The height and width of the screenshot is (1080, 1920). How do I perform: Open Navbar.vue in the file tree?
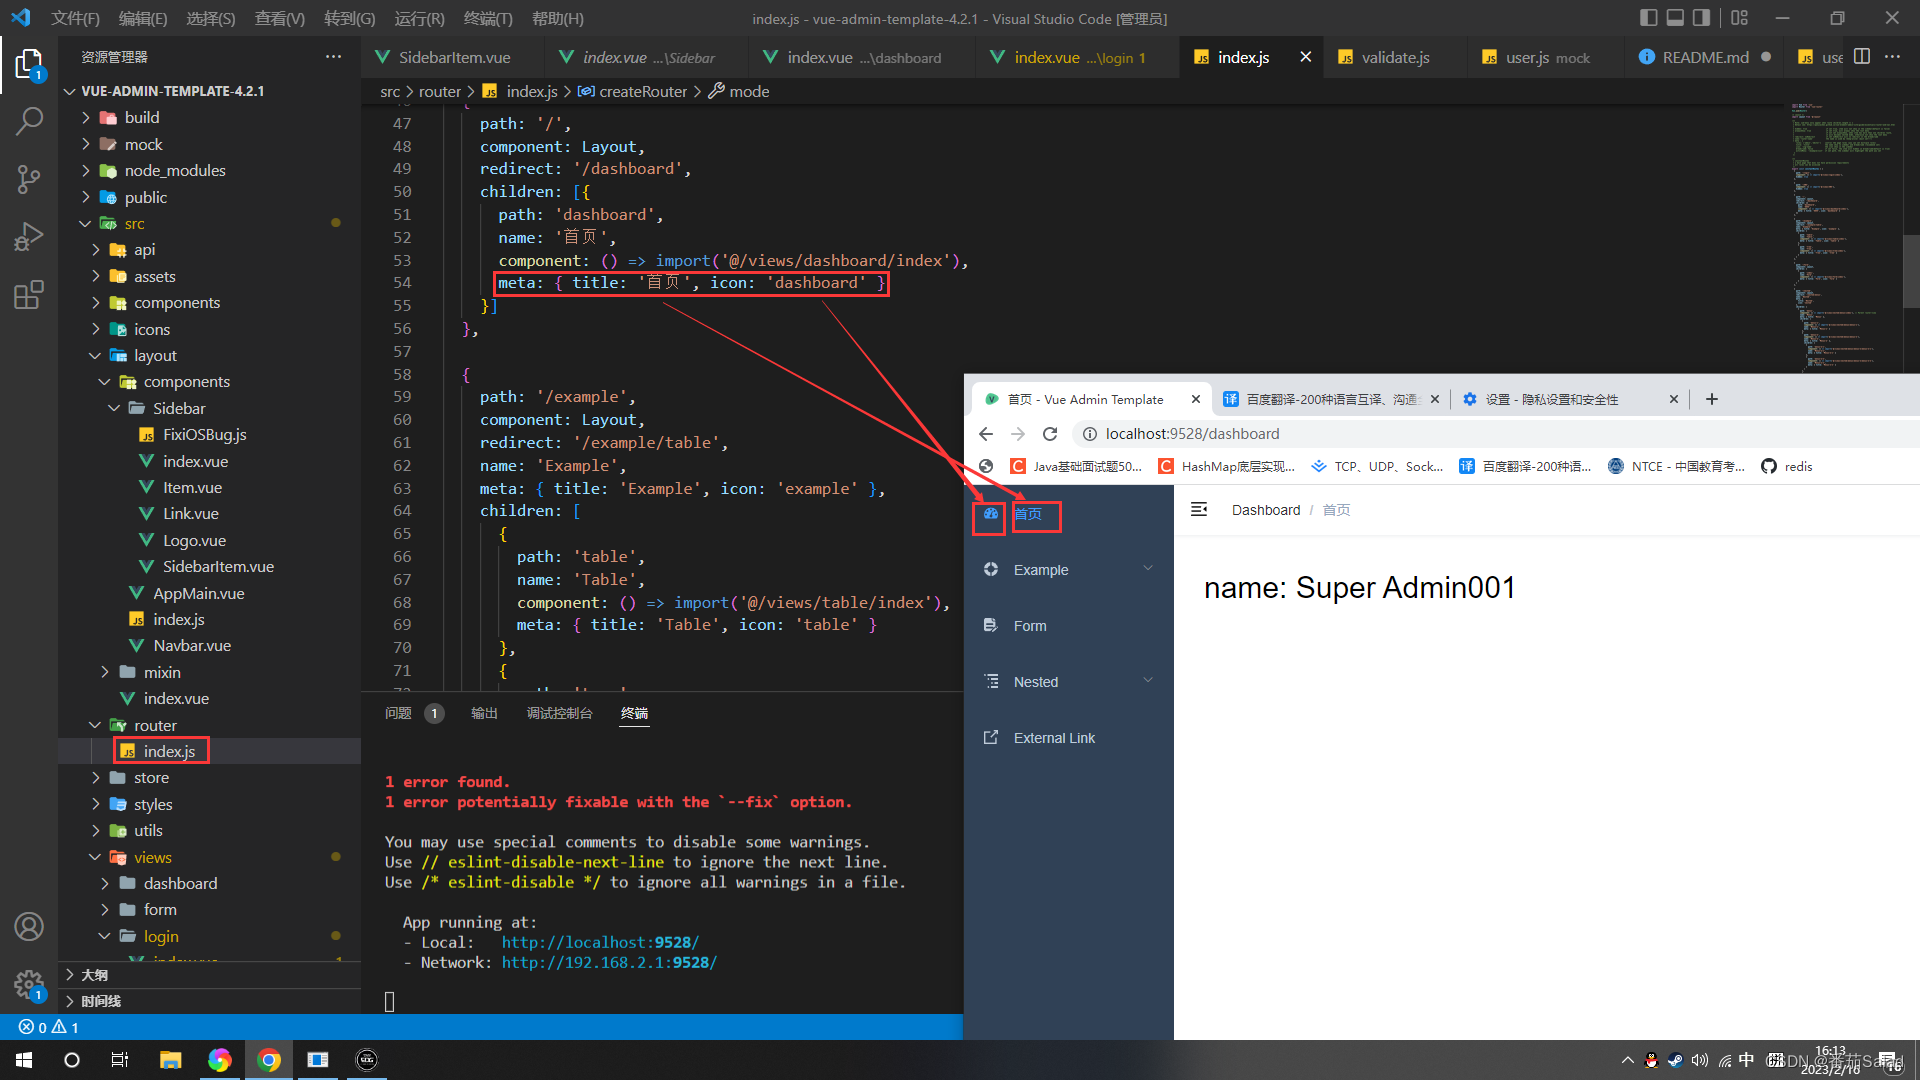pyautogui.click(x=192, y=645)
